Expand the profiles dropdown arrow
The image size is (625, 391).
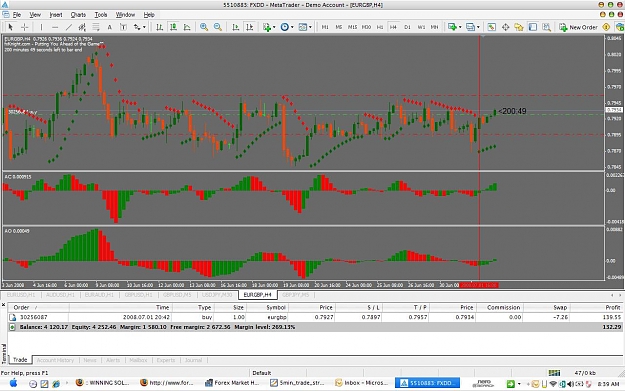coord(460,27)
